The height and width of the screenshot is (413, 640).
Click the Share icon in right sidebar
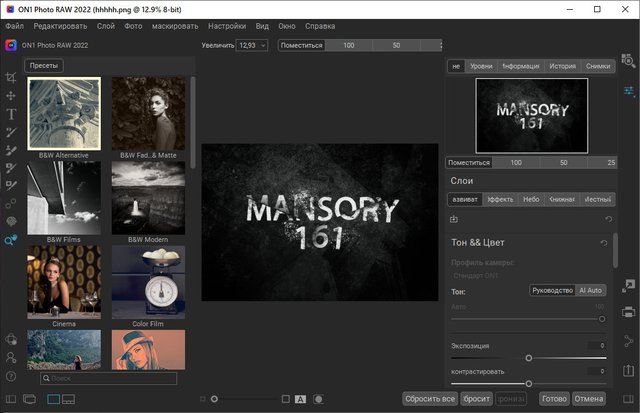[629, 341]
